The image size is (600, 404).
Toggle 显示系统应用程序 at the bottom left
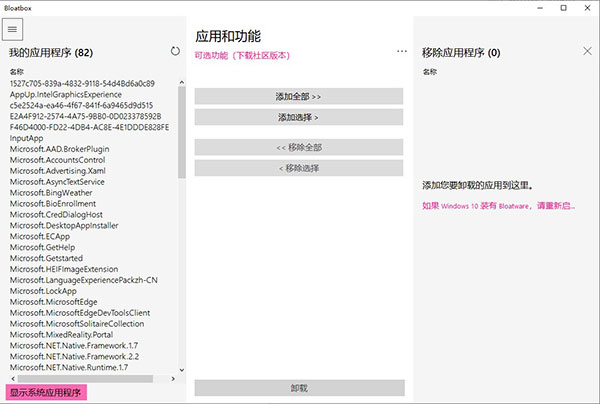pyautogui.click(x=45, y=393)
